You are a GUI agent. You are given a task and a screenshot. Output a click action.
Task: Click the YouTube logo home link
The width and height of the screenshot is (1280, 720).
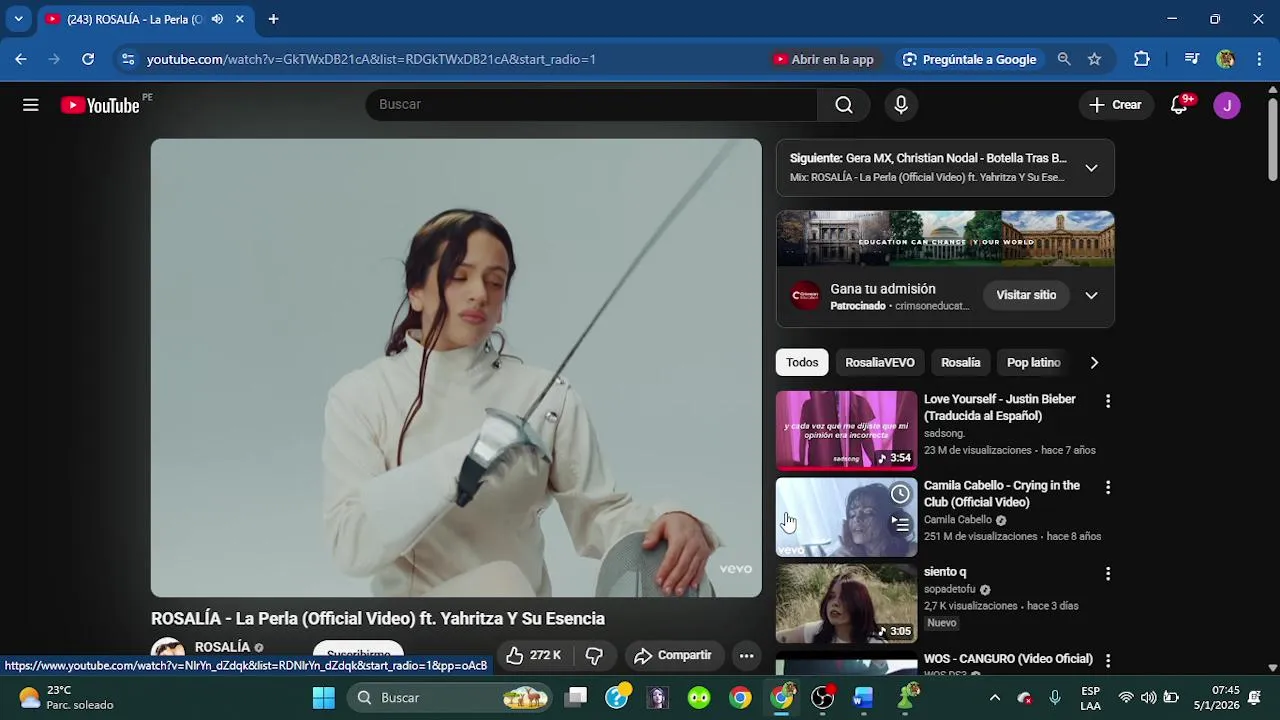pos(100,105)
